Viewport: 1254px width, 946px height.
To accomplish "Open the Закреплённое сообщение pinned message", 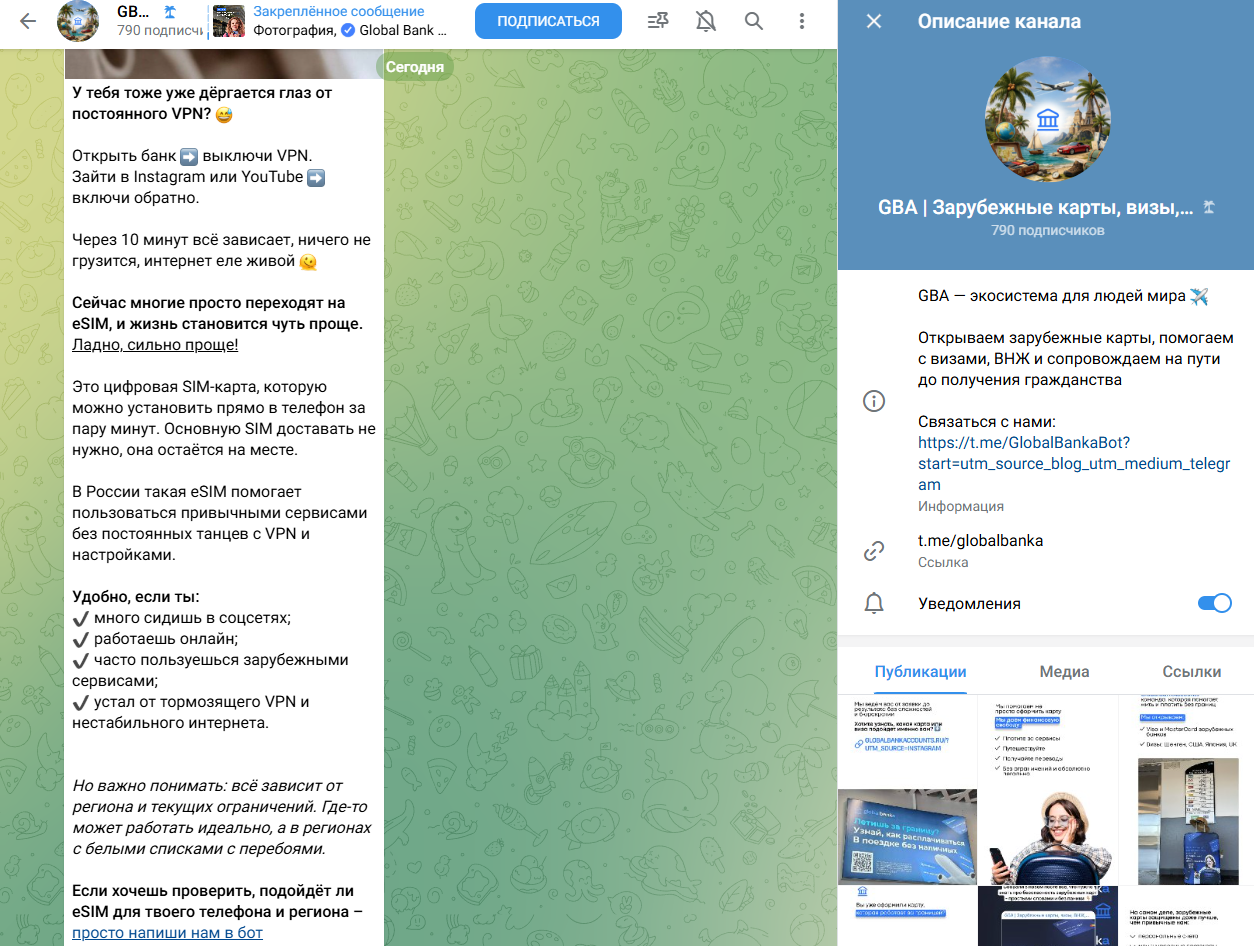I will pyautogui.click(x=350, y=21).
